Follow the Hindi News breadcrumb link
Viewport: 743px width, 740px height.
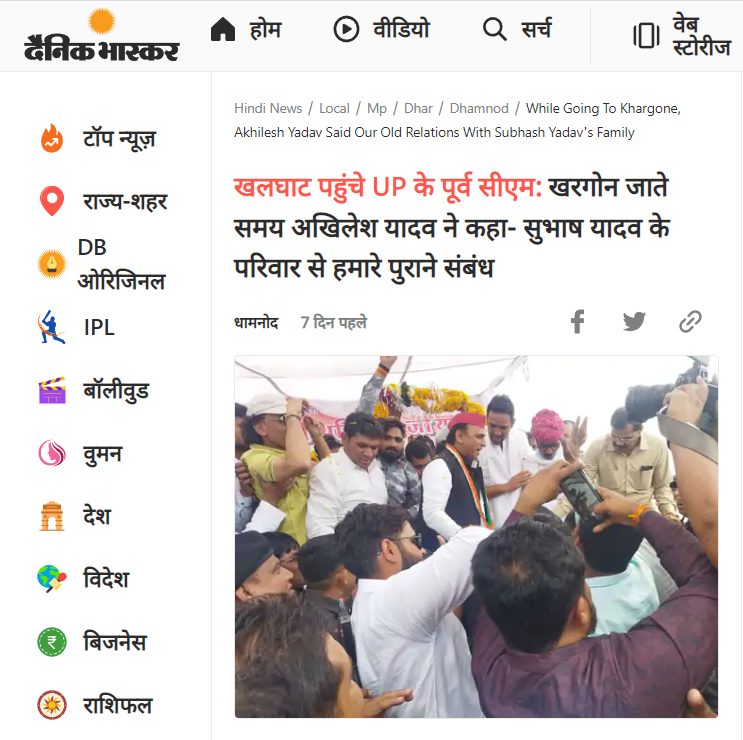coord(268,108)
